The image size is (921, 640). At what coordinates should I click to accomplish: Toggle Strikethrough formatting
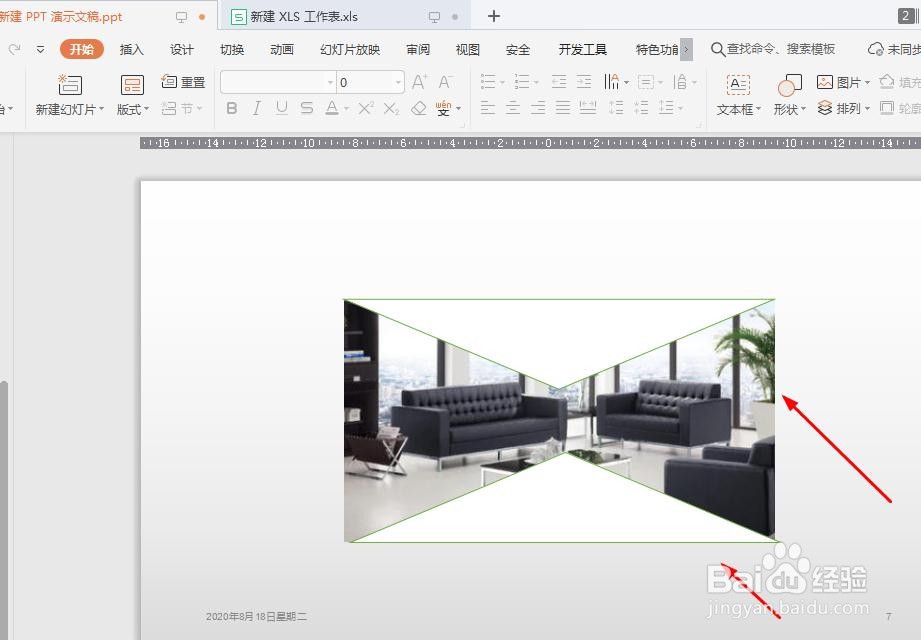pos(307,109)
